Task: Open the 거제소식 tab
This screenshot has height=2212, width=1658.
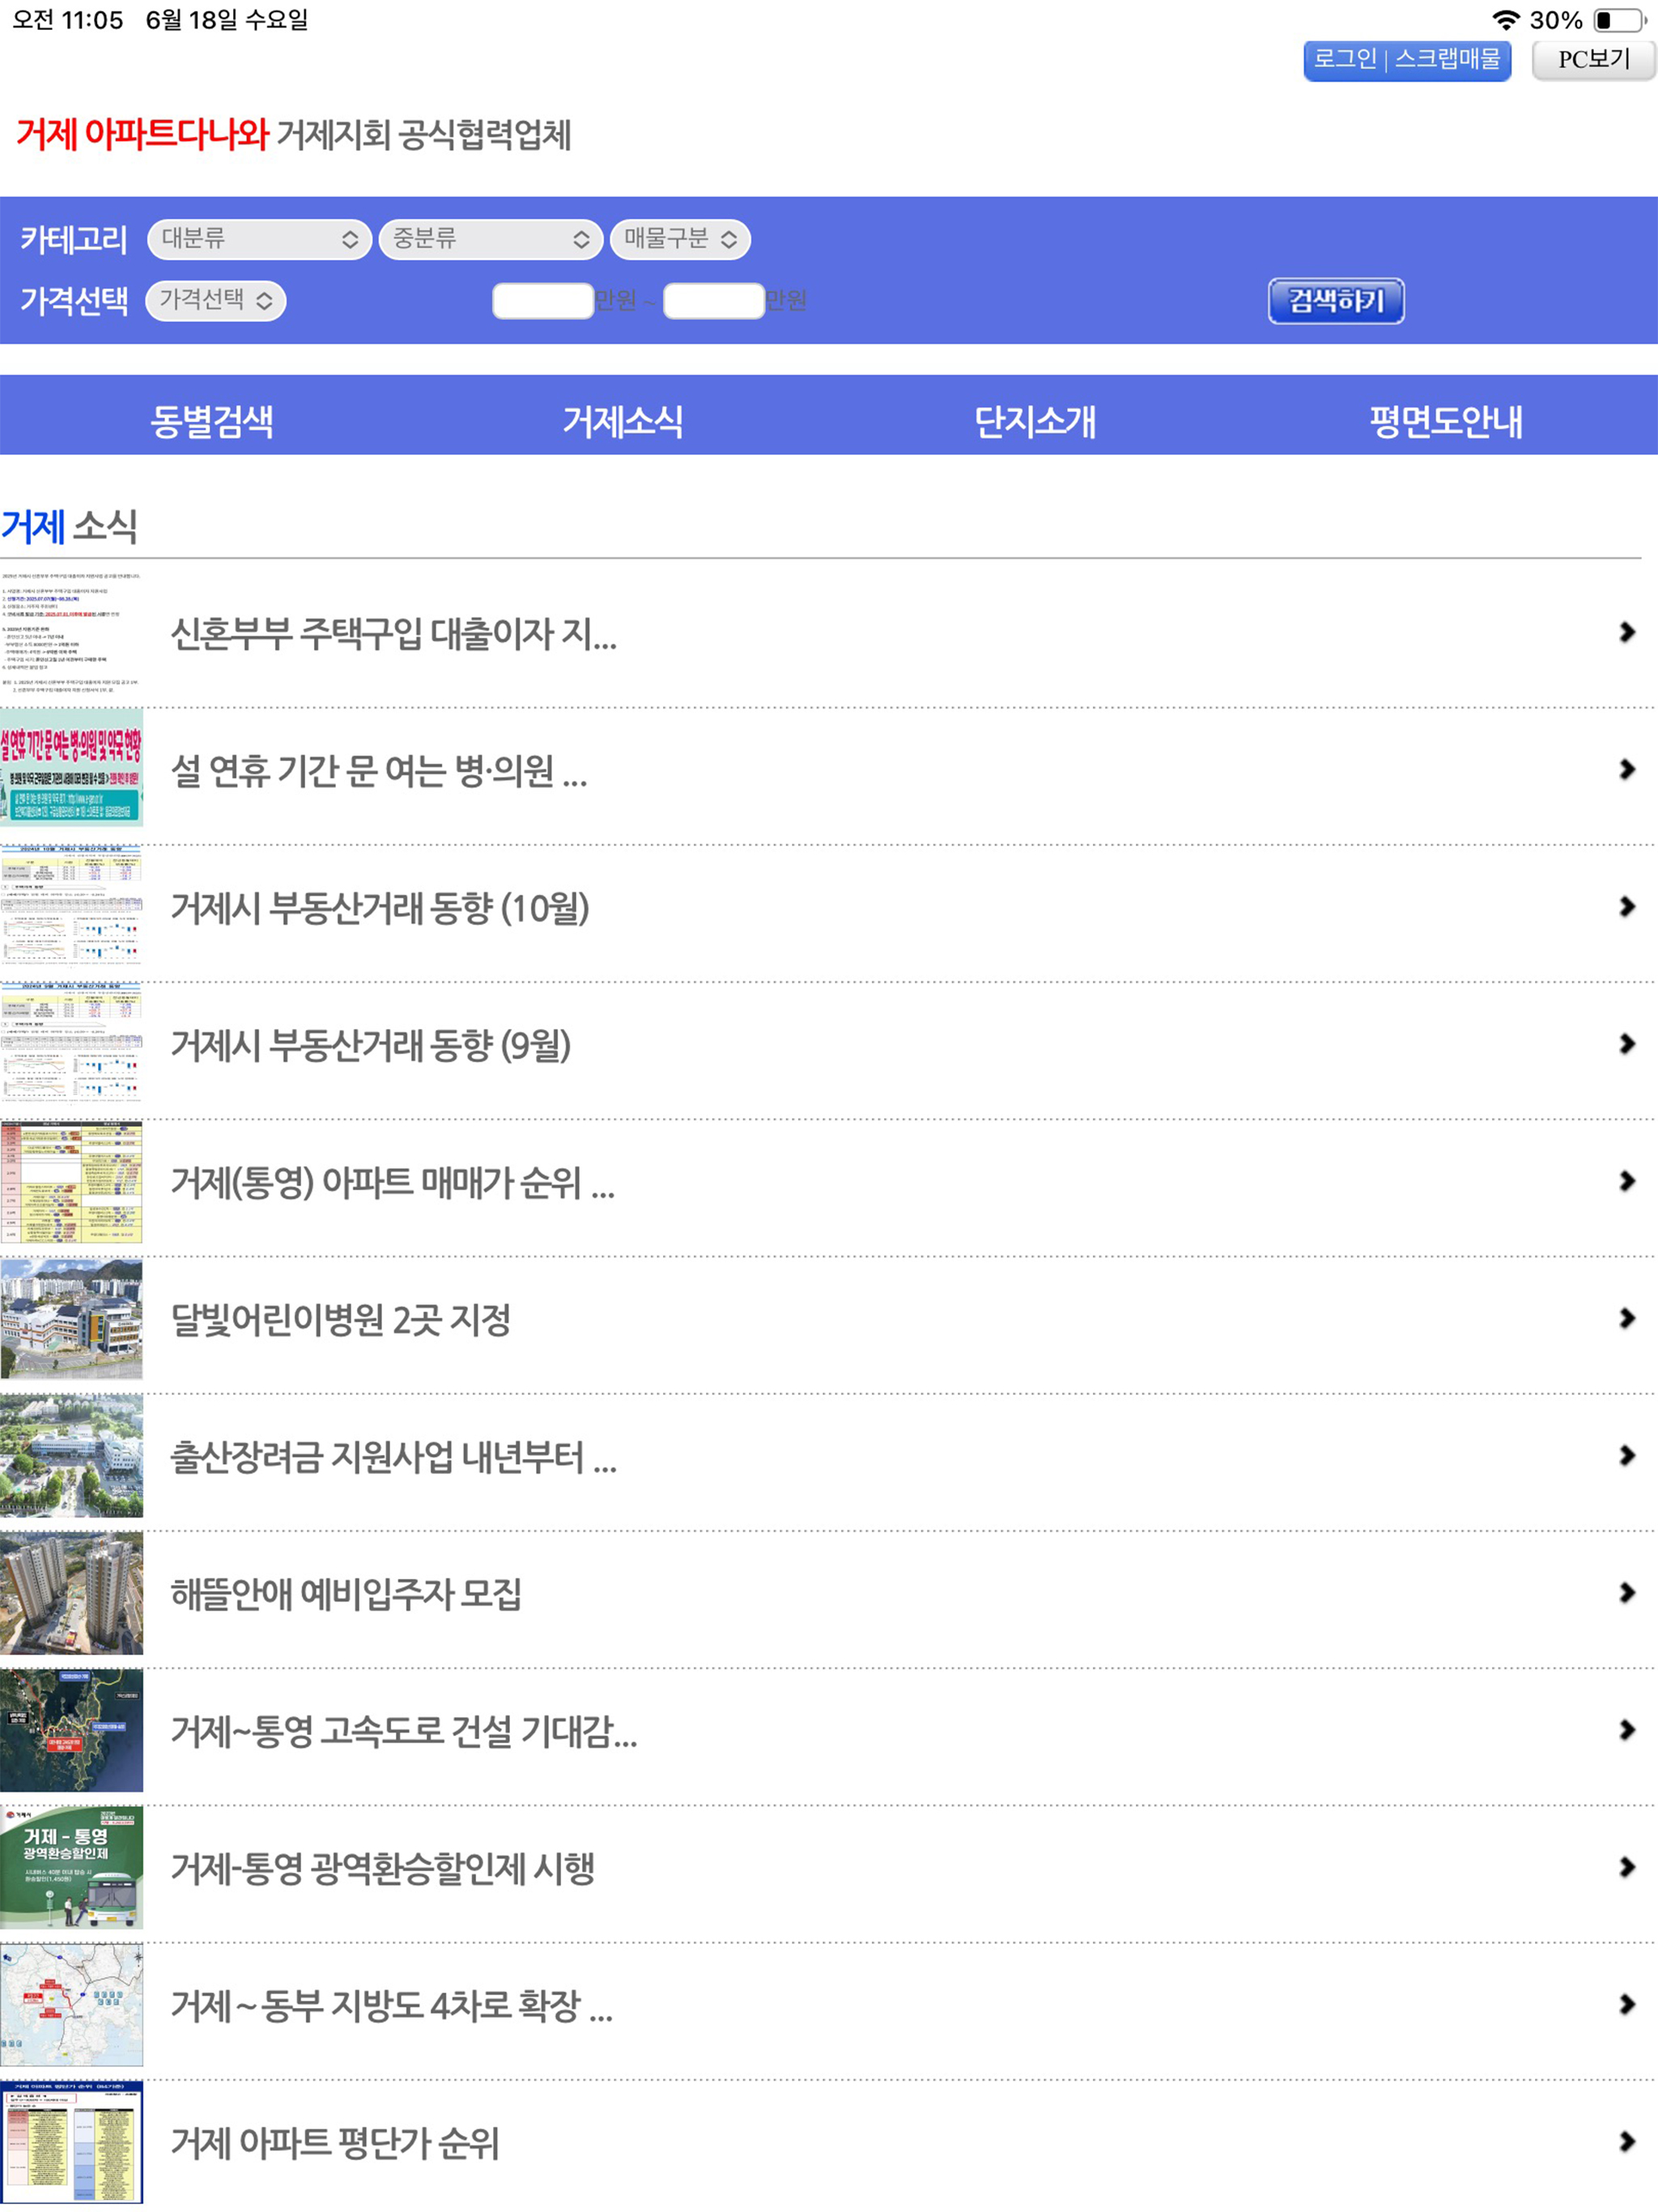Action: click(x=623, y=421)
